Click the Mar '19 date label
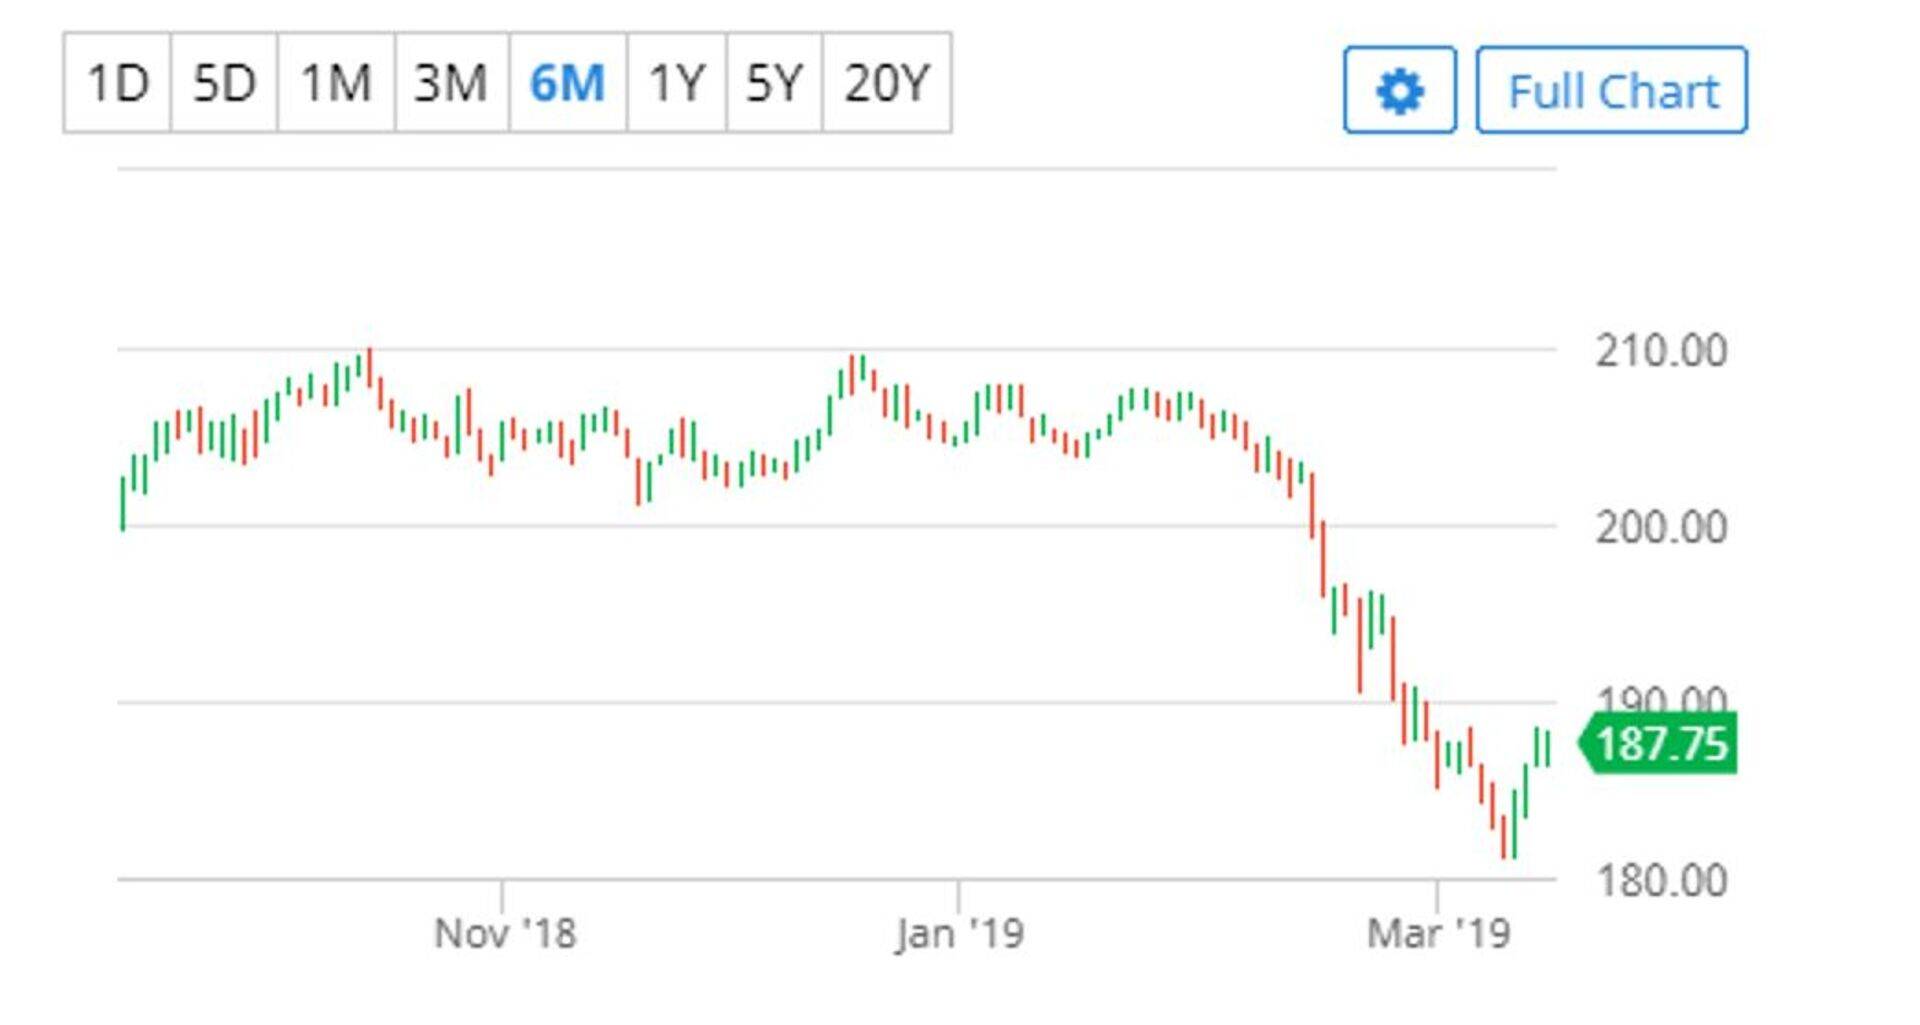Viewport: 1920px width, 1025px height. coord(1438,934)
